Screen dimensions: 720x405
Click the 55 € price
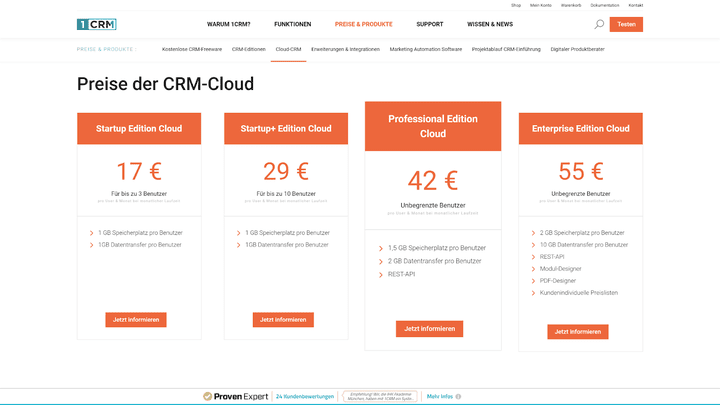pos(581,172)
